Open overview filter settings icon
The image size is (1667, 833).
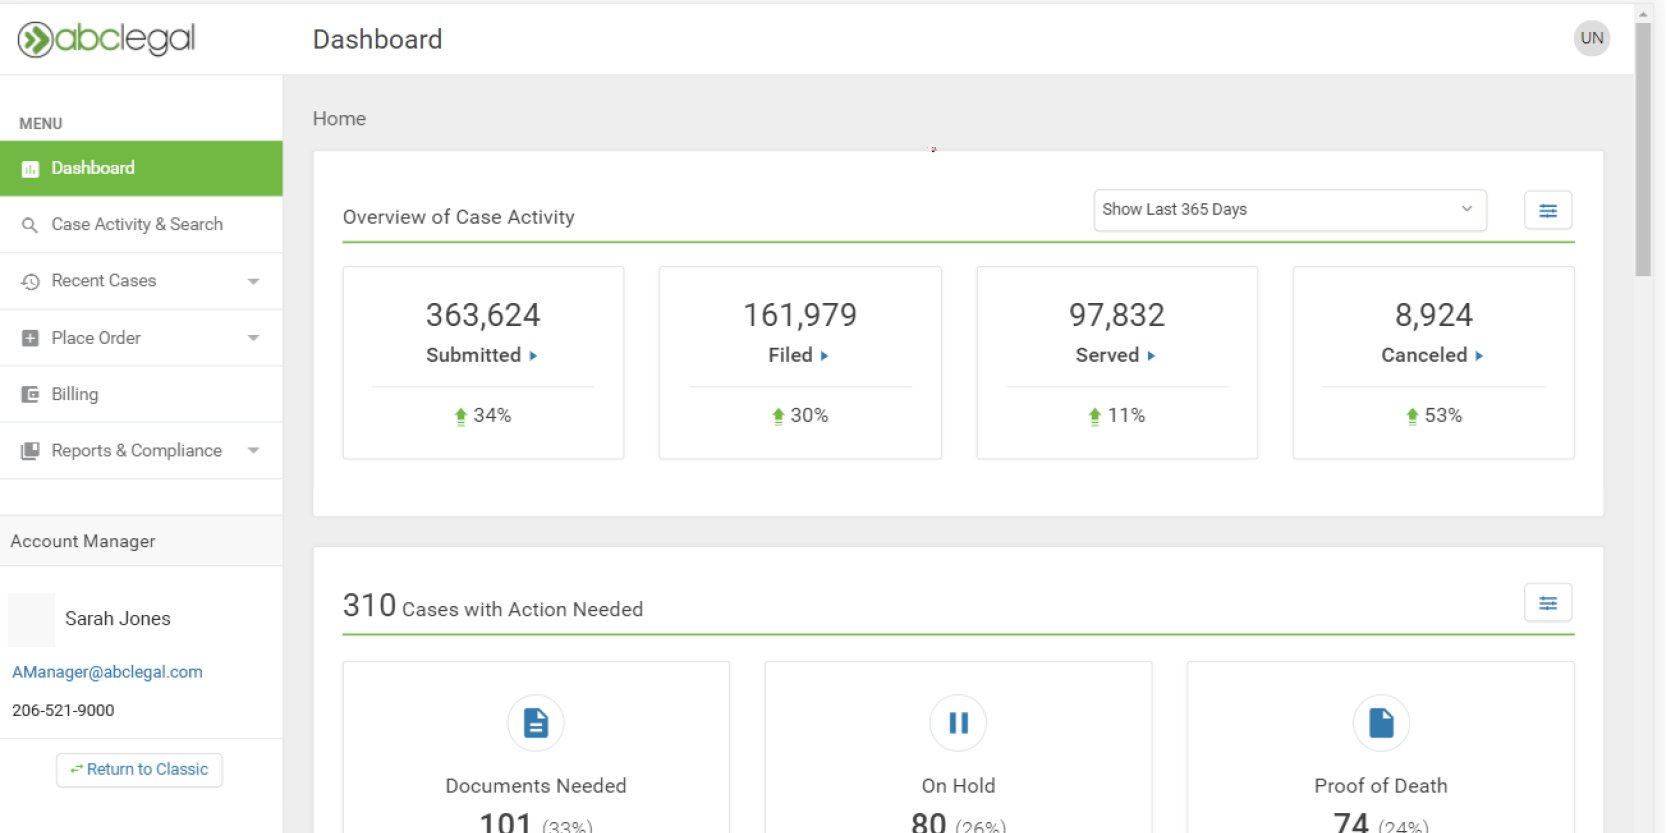(1547, 210)
